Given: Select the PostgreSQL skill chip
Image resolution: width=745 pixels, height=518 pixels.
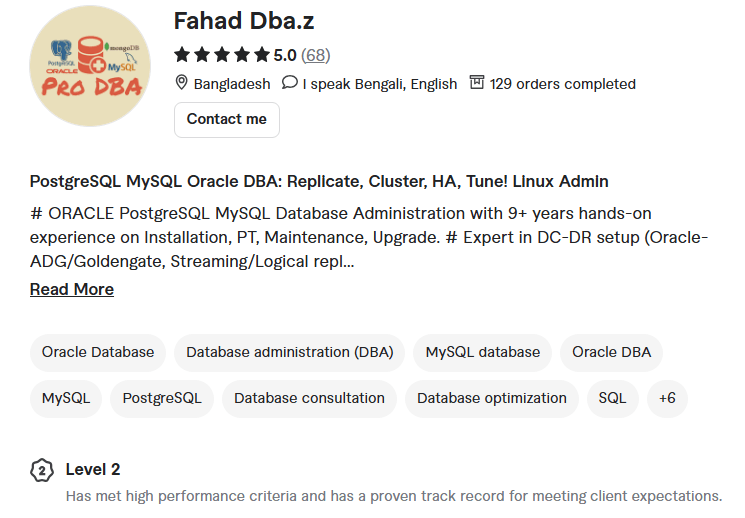Looking at the screenshot, I should point(162,398).
